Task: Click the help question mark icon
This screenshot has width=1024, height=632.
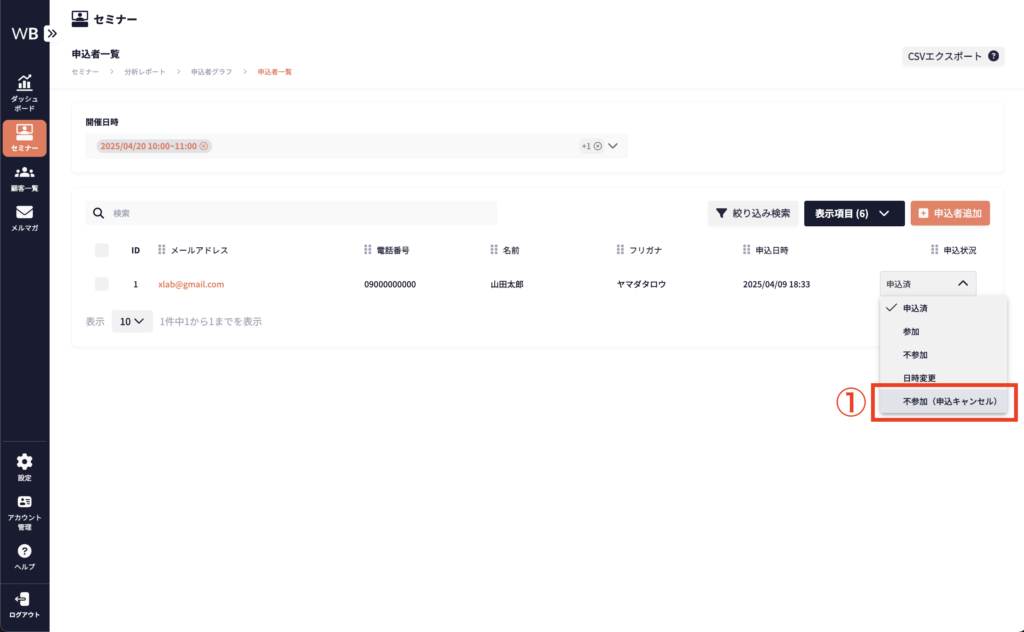Action: (24, 551)
